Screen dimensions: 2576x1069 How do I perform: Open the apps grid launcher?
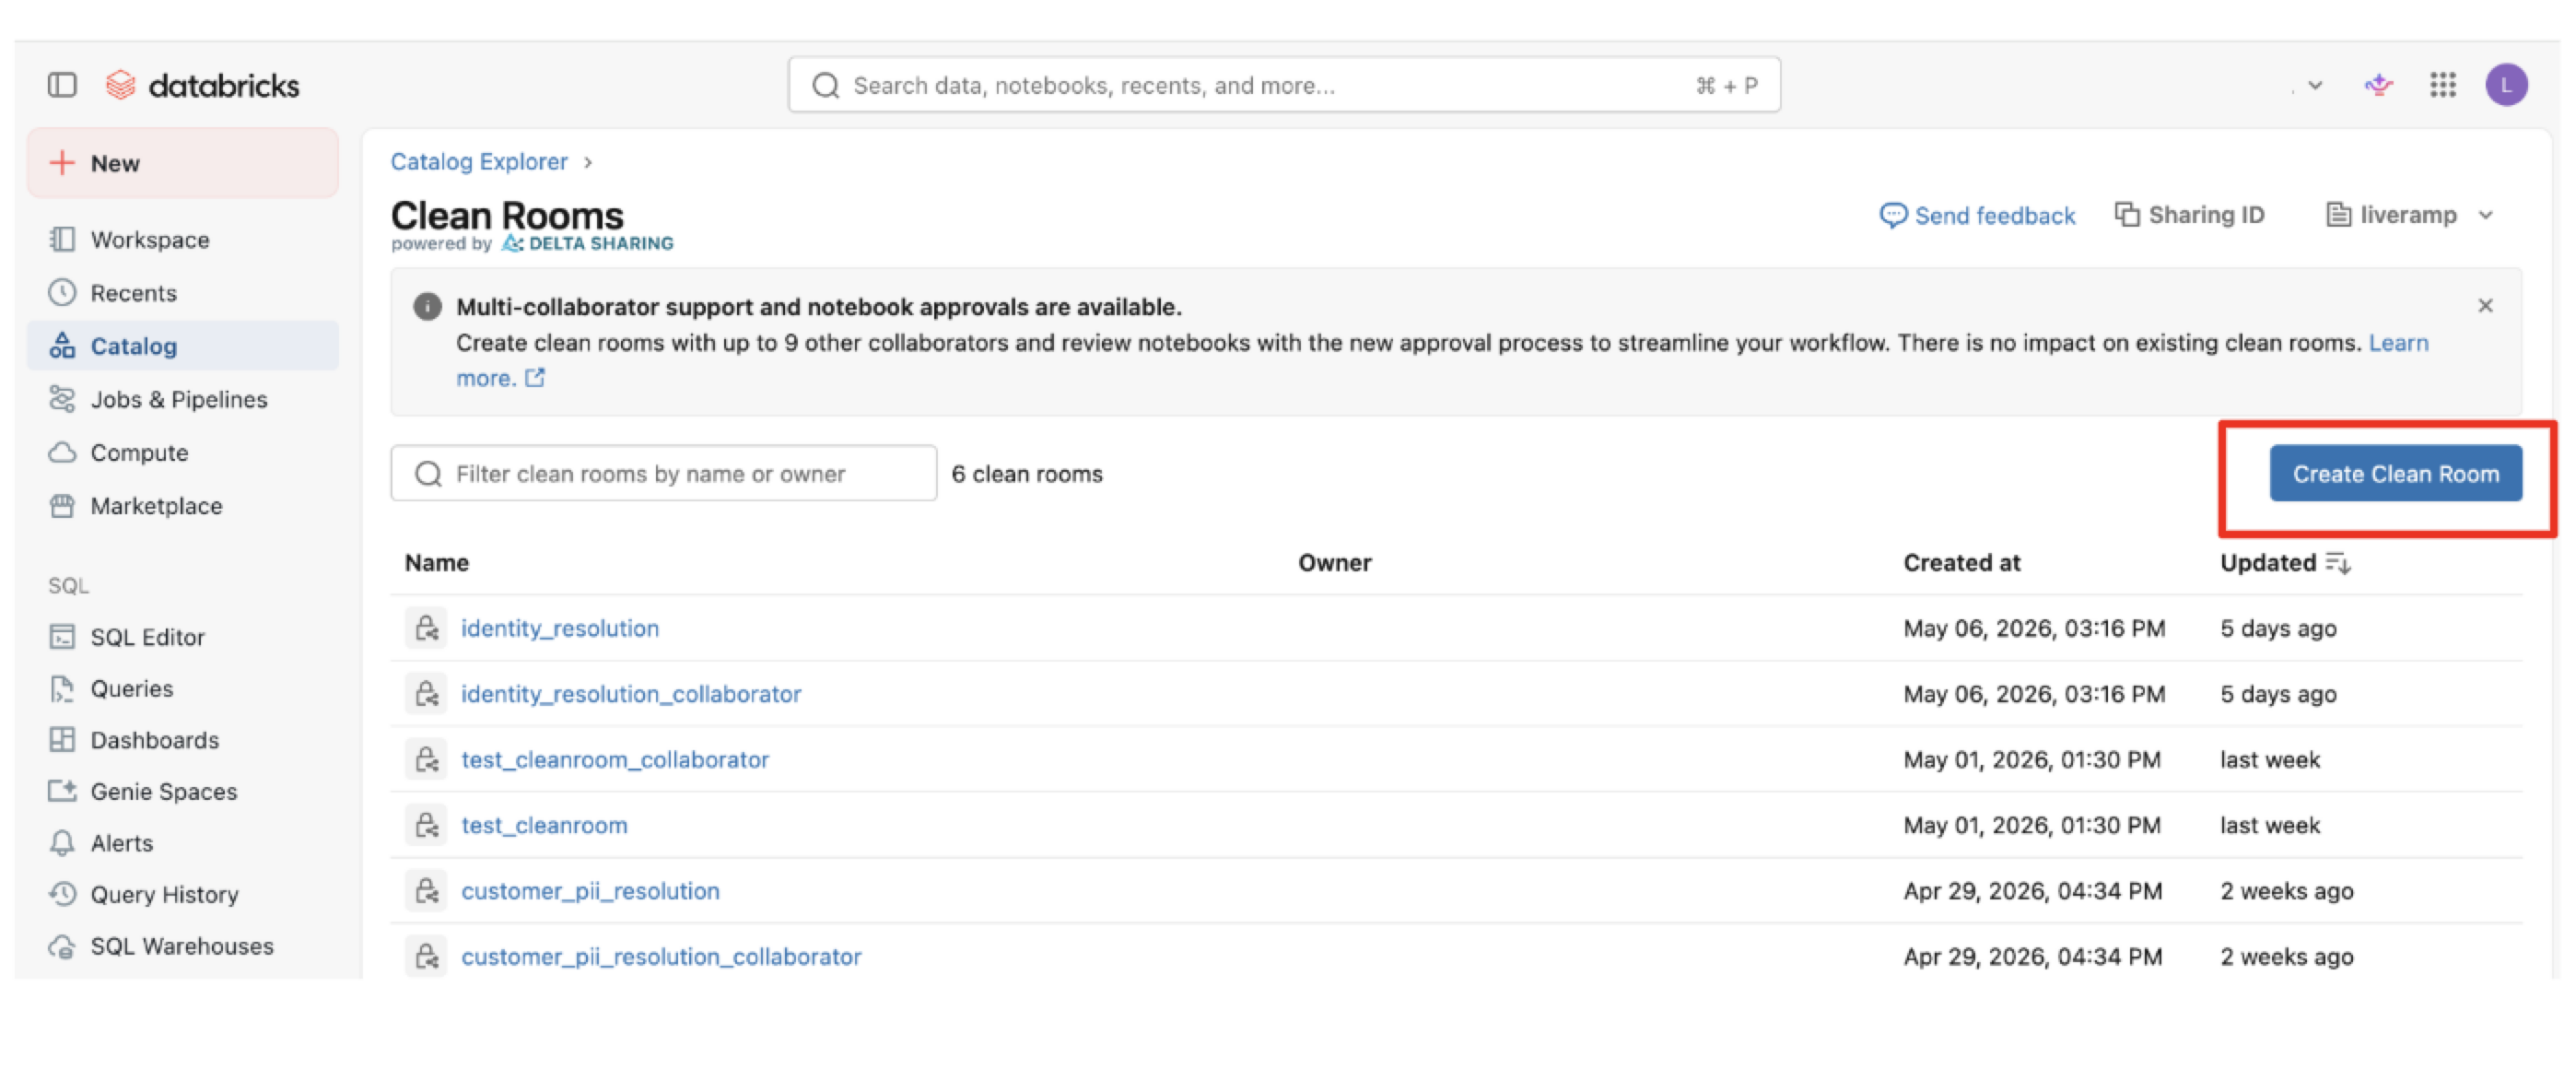click(x=2443, y=85)
